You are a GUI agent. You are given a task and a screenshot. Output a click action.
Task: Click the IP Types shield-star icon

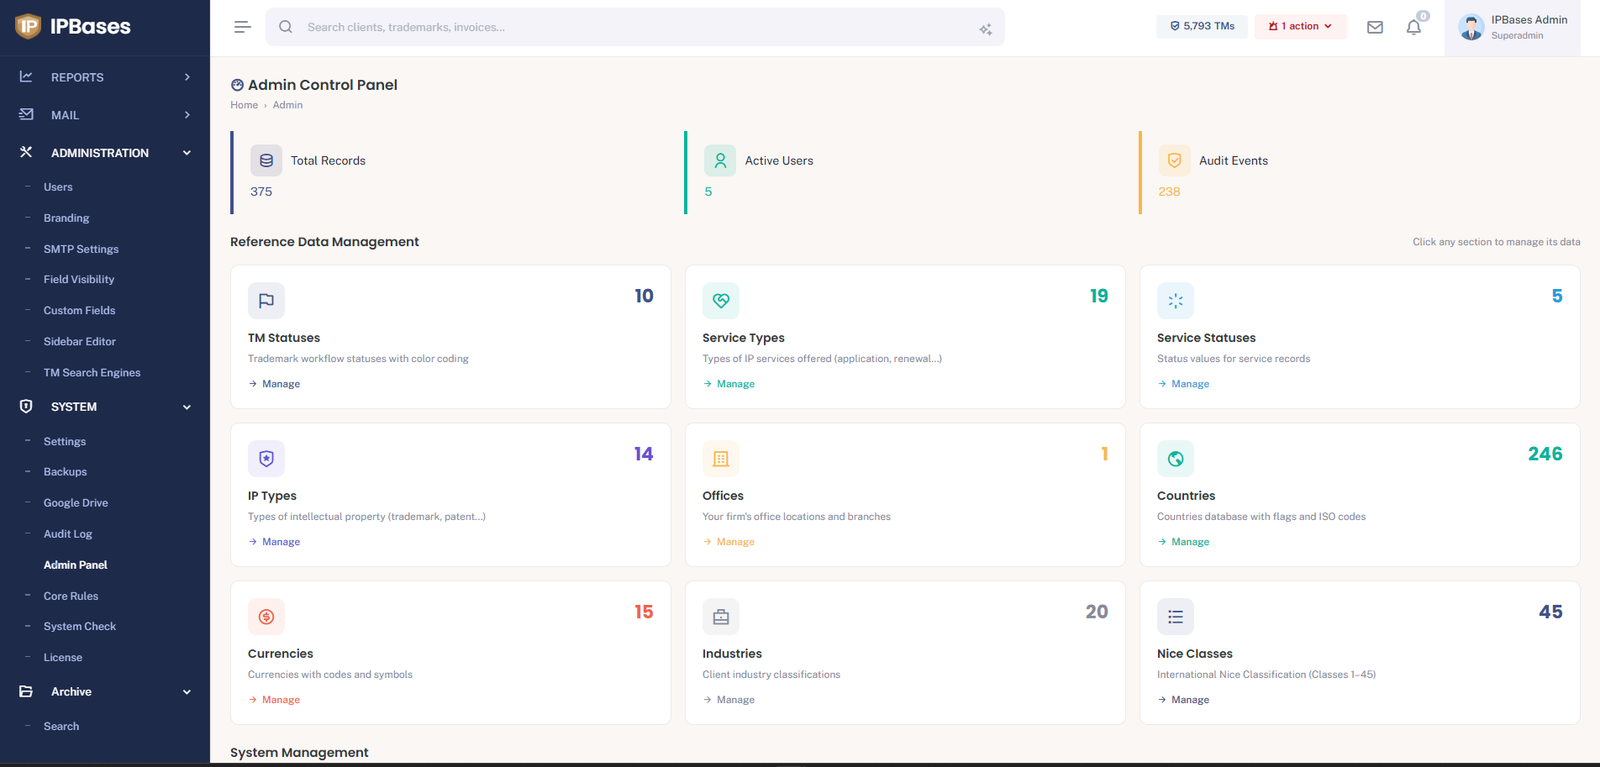point(266,458)
